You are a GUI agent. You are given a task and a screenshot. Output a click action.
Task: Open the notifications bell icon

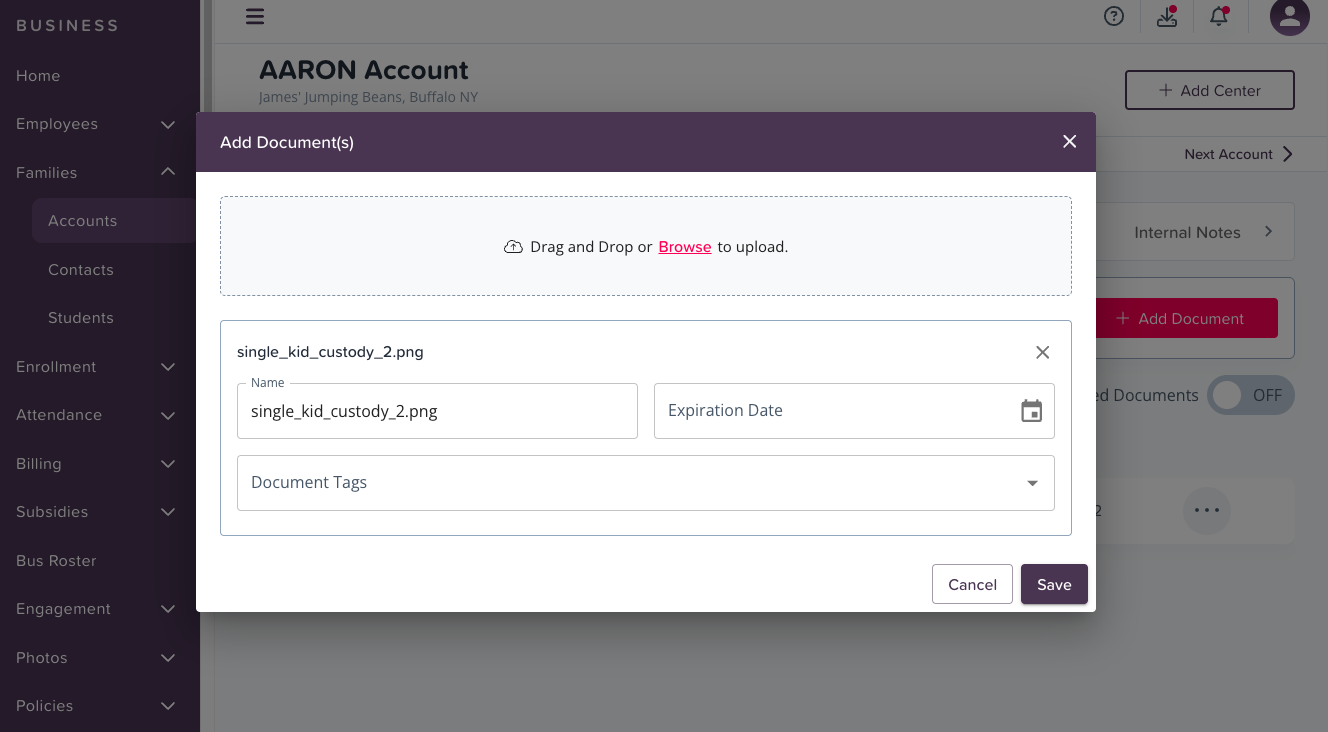[x=1219, y=16]
